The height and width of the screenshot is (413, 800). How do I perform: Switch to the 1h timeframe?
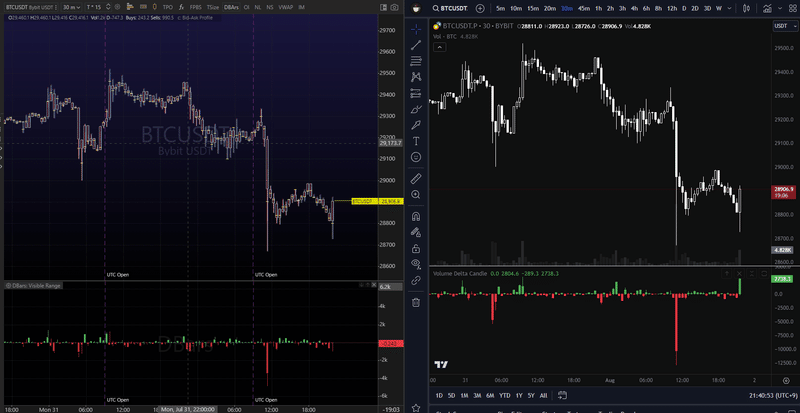tap(598, 8)
